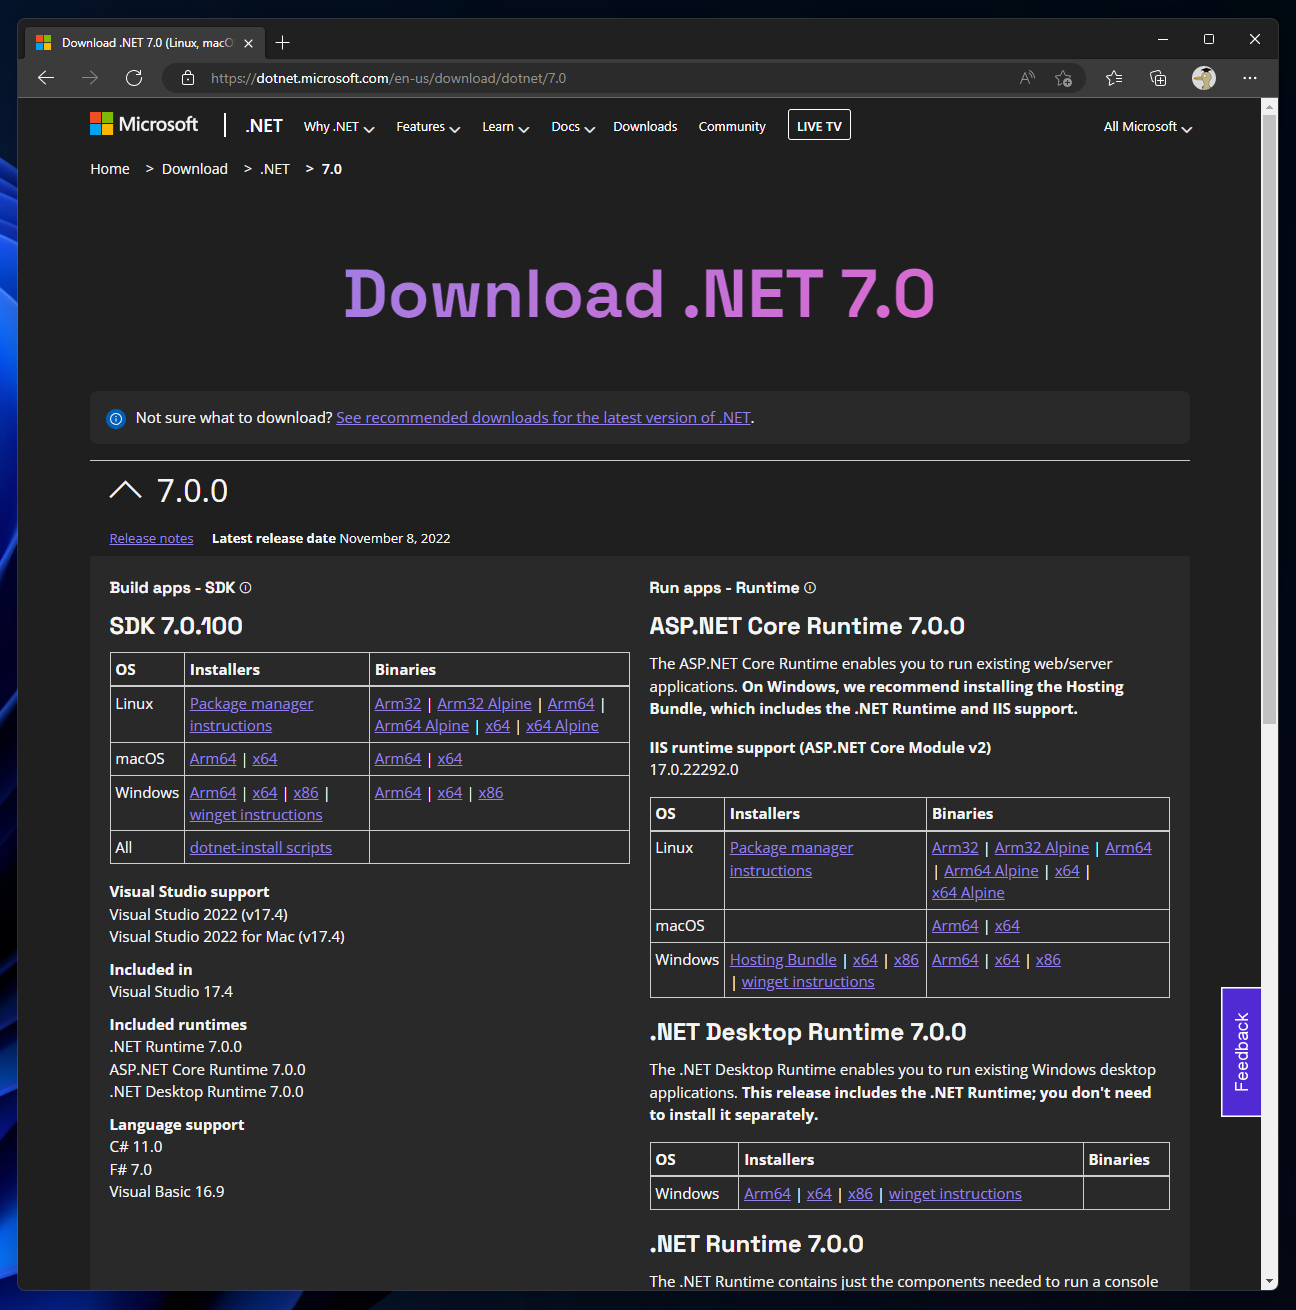Image resolution: width=1296 pixels, height=1310 pixels.
Task: Open the Release notes link
Action: click(152, 538)
